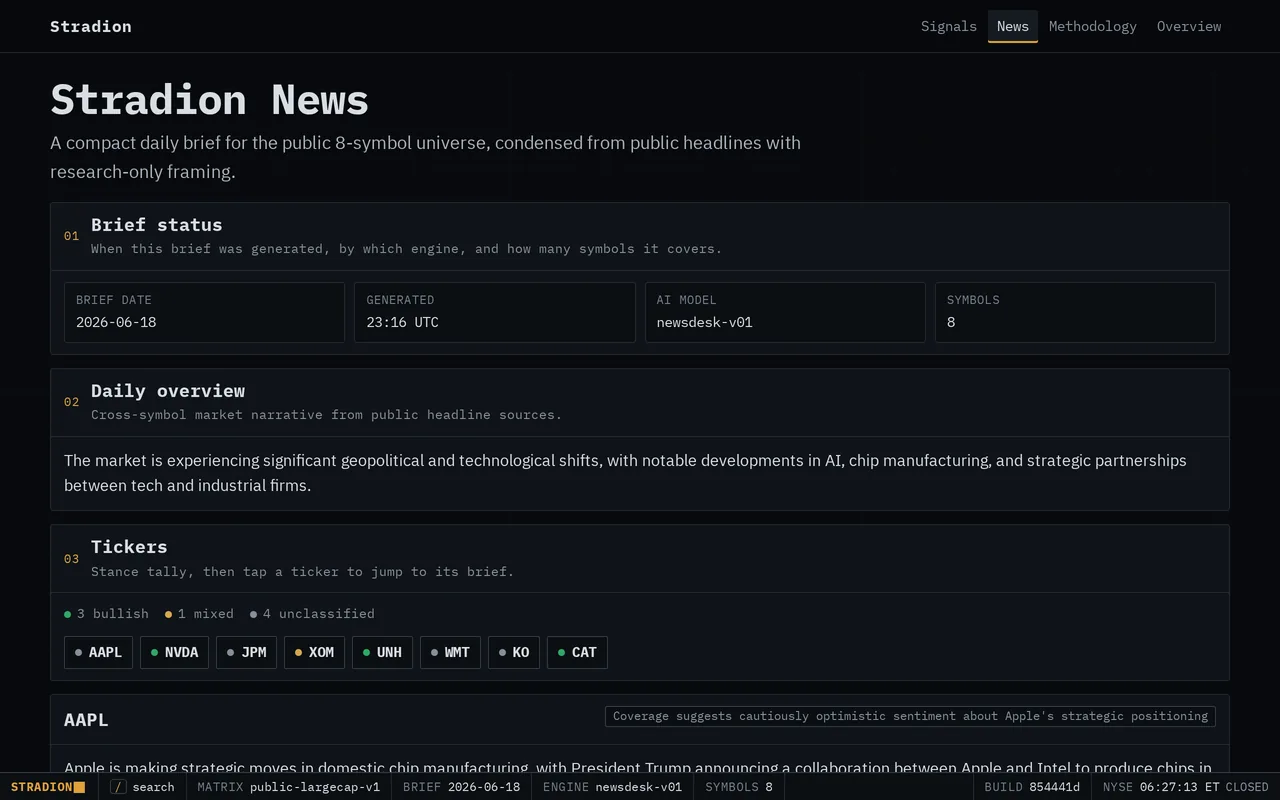The image size is (1280, 800).
Task: Click the GENERATED 23:16 UTC card
Action: click(x=494, y=312)
